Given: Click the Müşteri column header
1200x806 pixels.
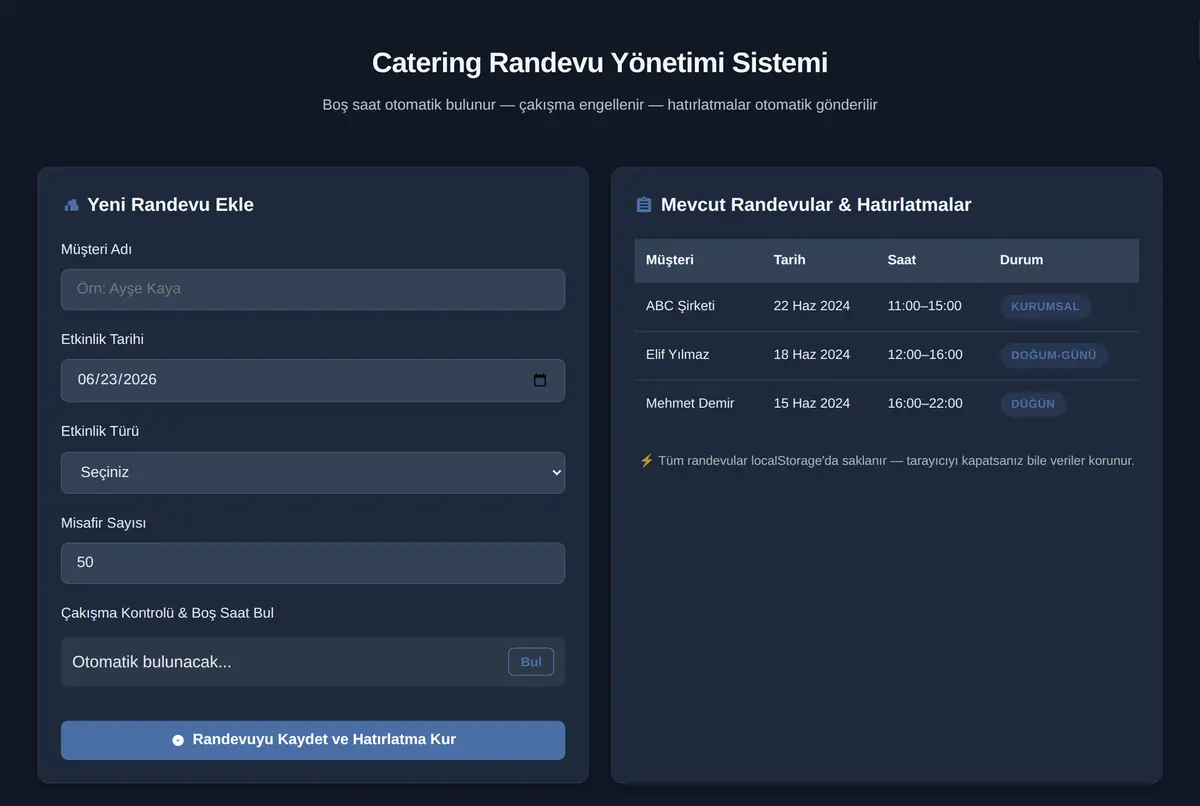Looking at the screenshot, I should [x=670, y=260].
